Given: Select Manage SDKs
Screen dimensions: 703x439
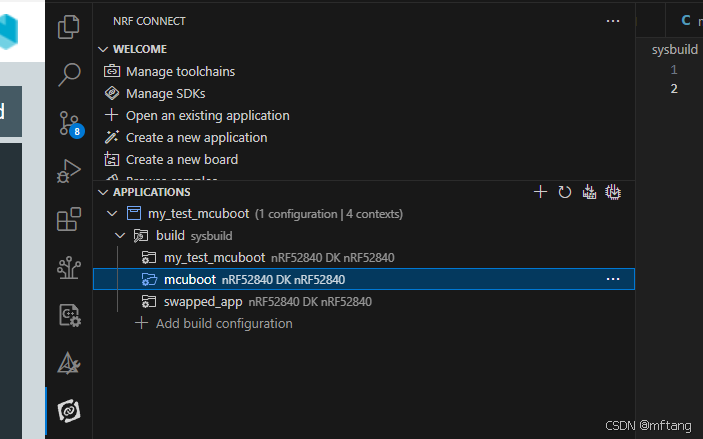Looking at the screenshot, I should coord(165,93).
